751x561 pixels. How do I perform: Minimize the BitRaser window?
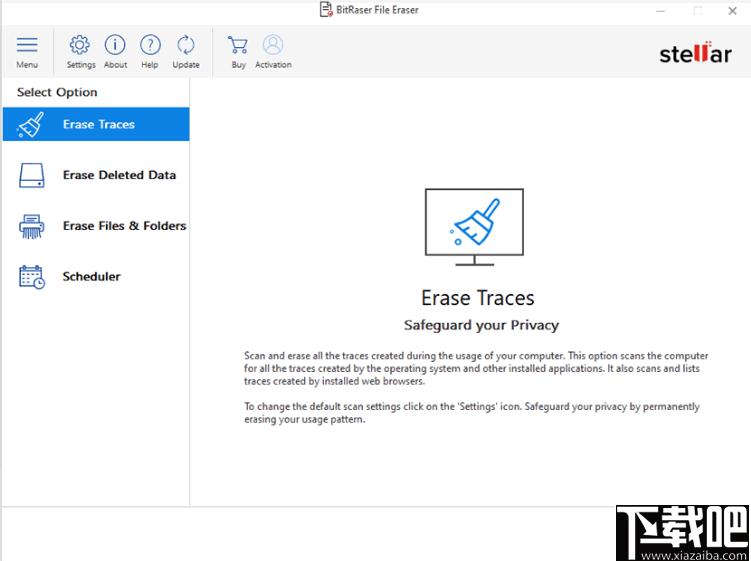pyautogui.click(x=661, y=11)
